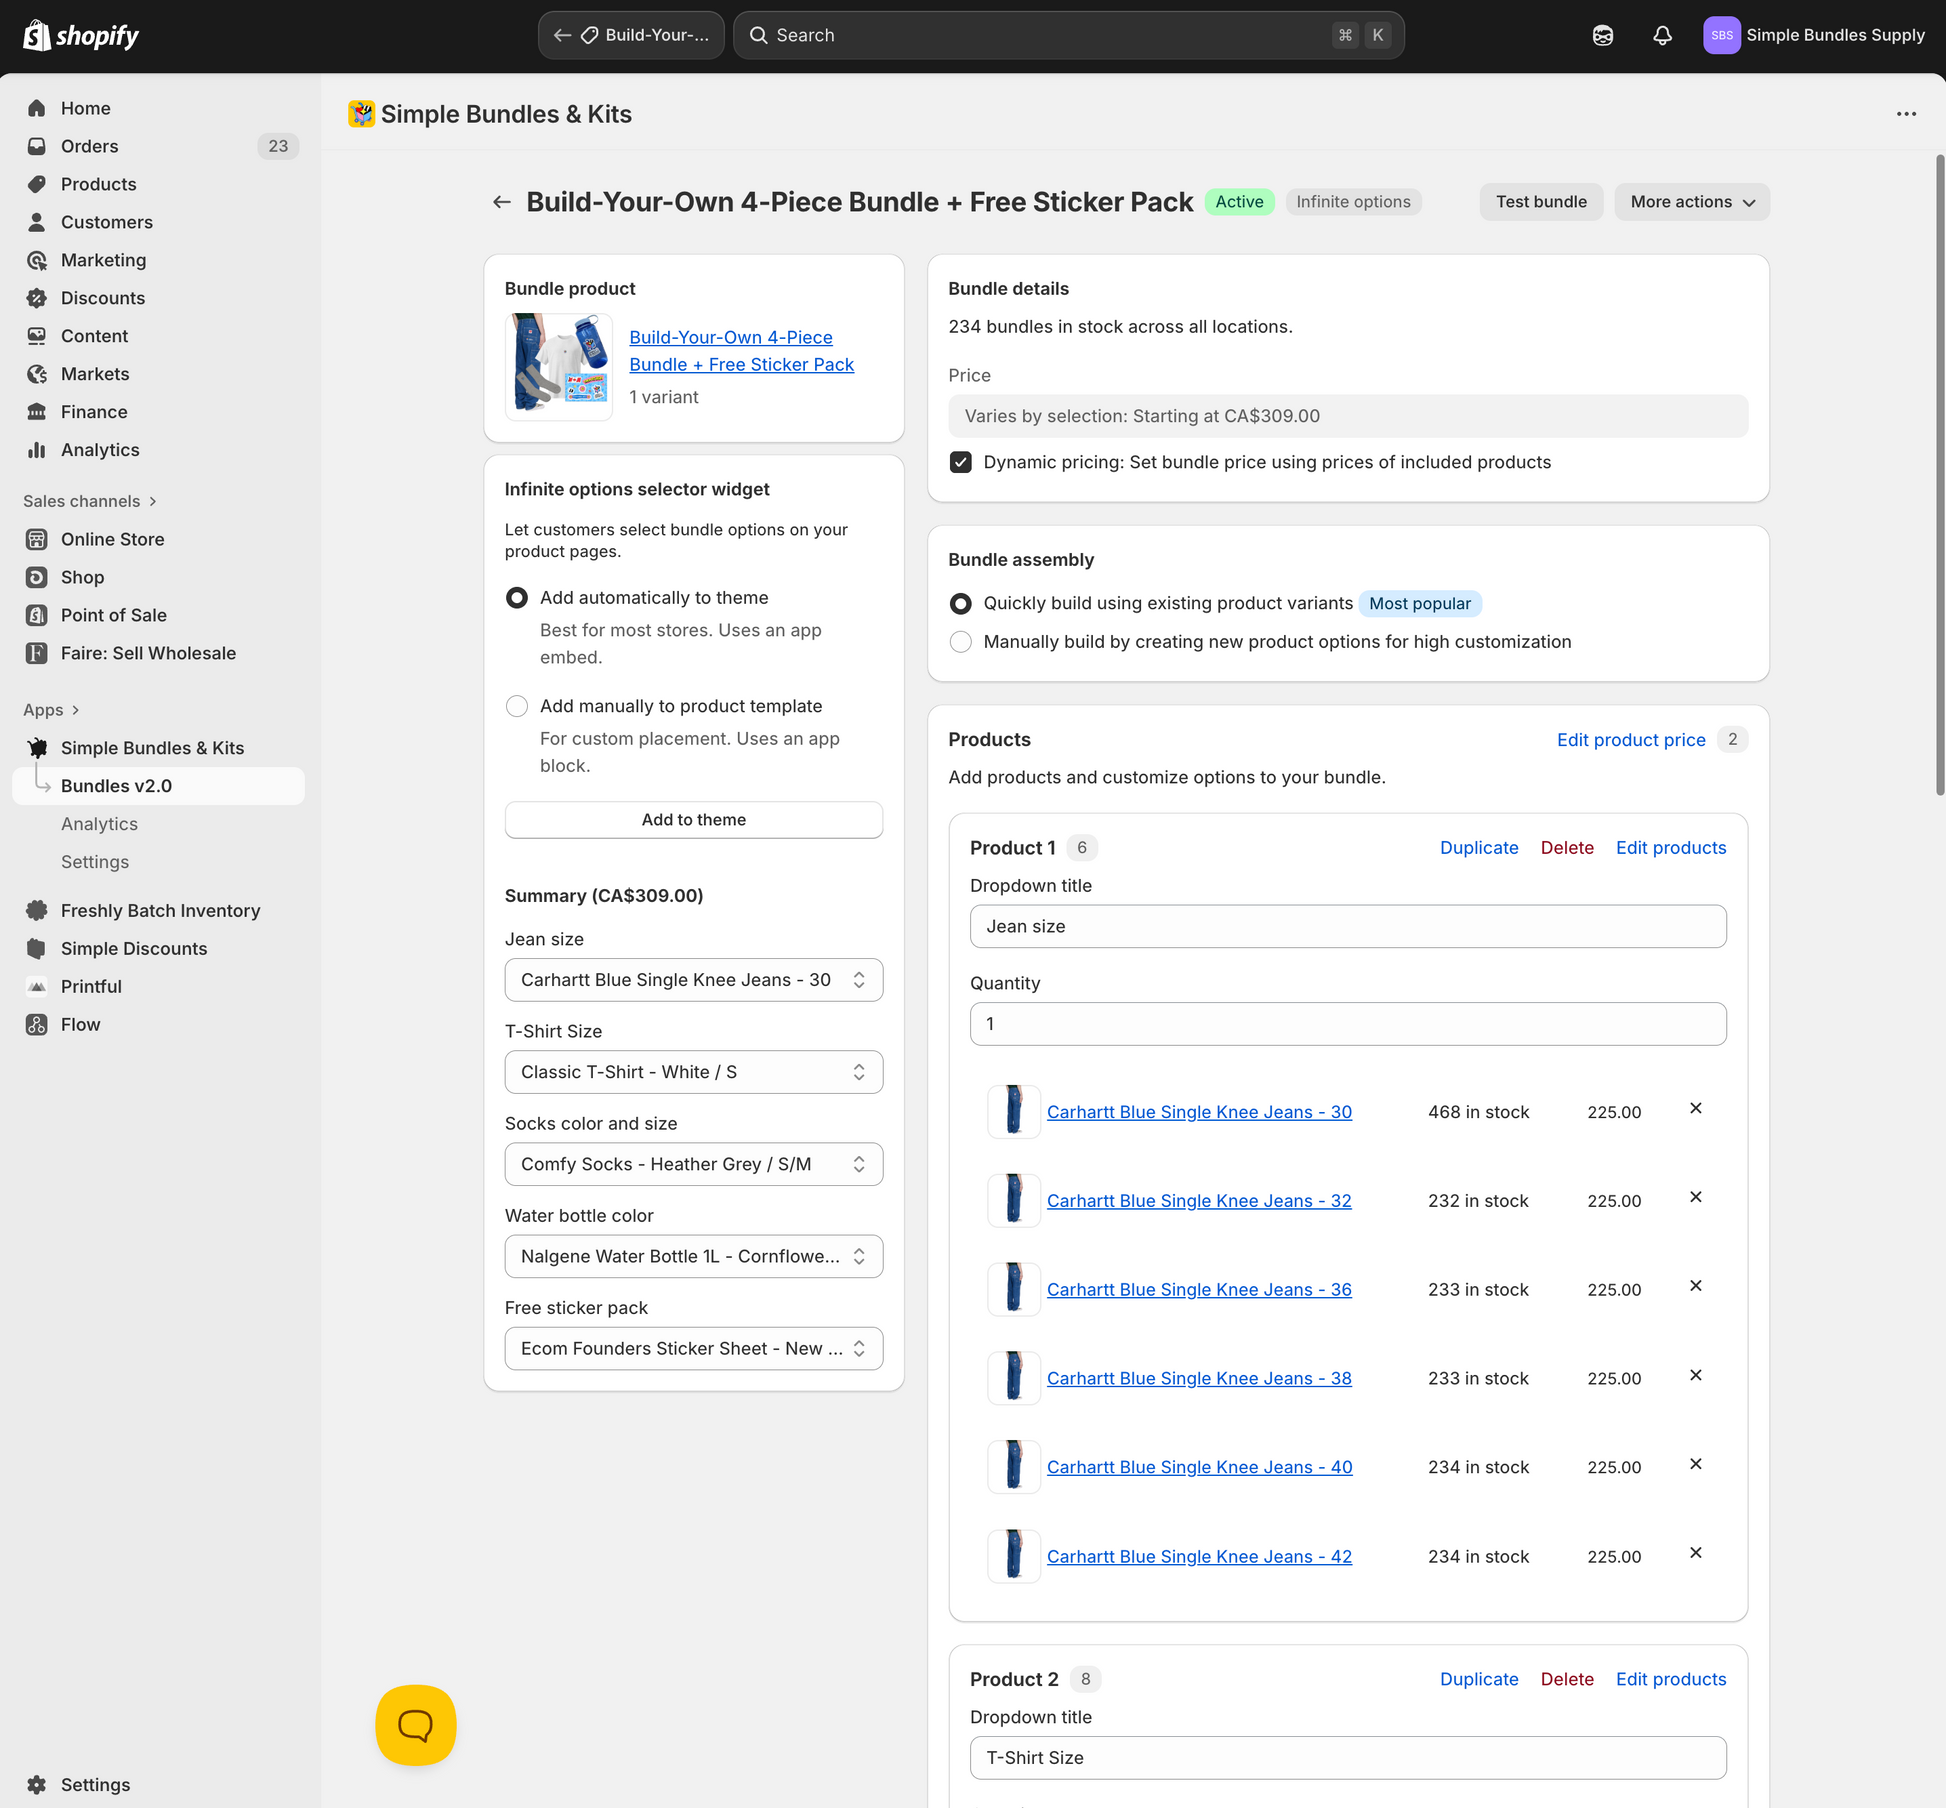1946x1808 pixels.
Task: Click the Shopify logo
Action: pos(81,35)
